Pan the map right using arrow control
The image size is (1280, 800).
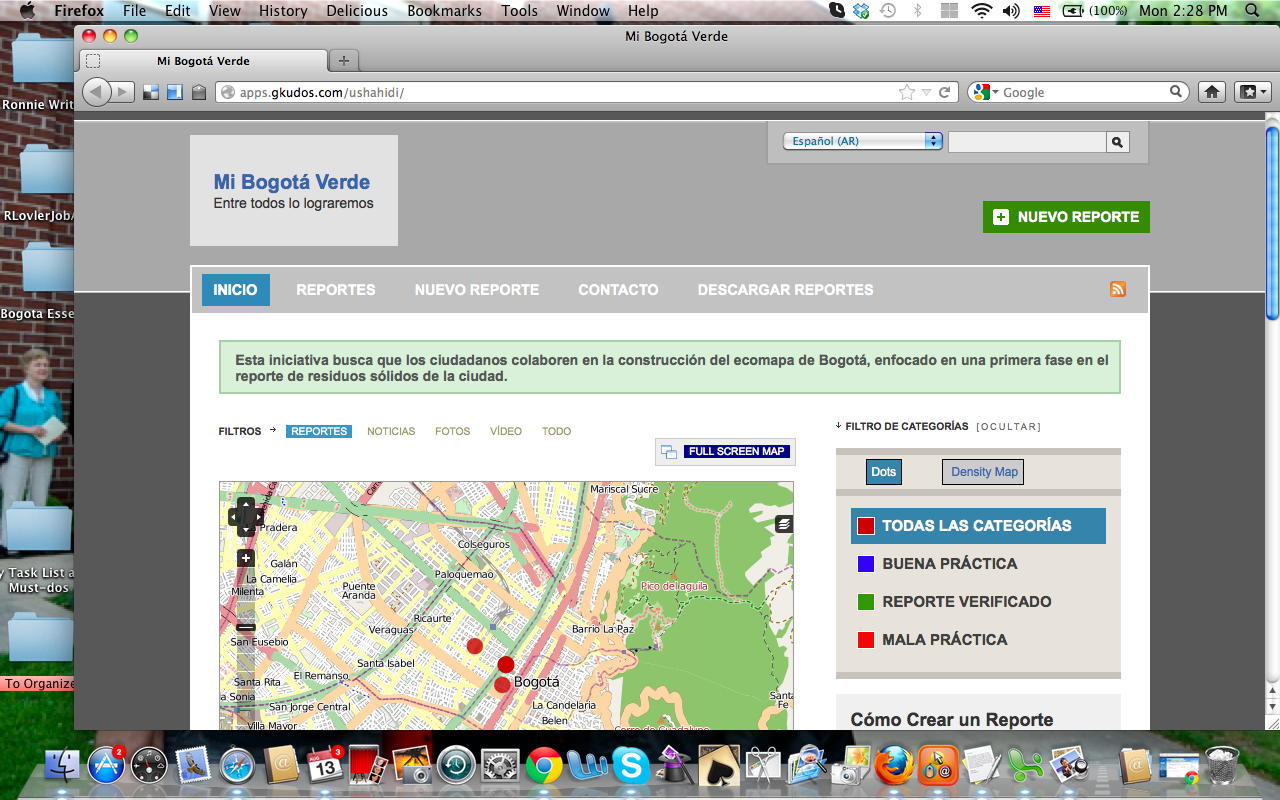(258, 517)
